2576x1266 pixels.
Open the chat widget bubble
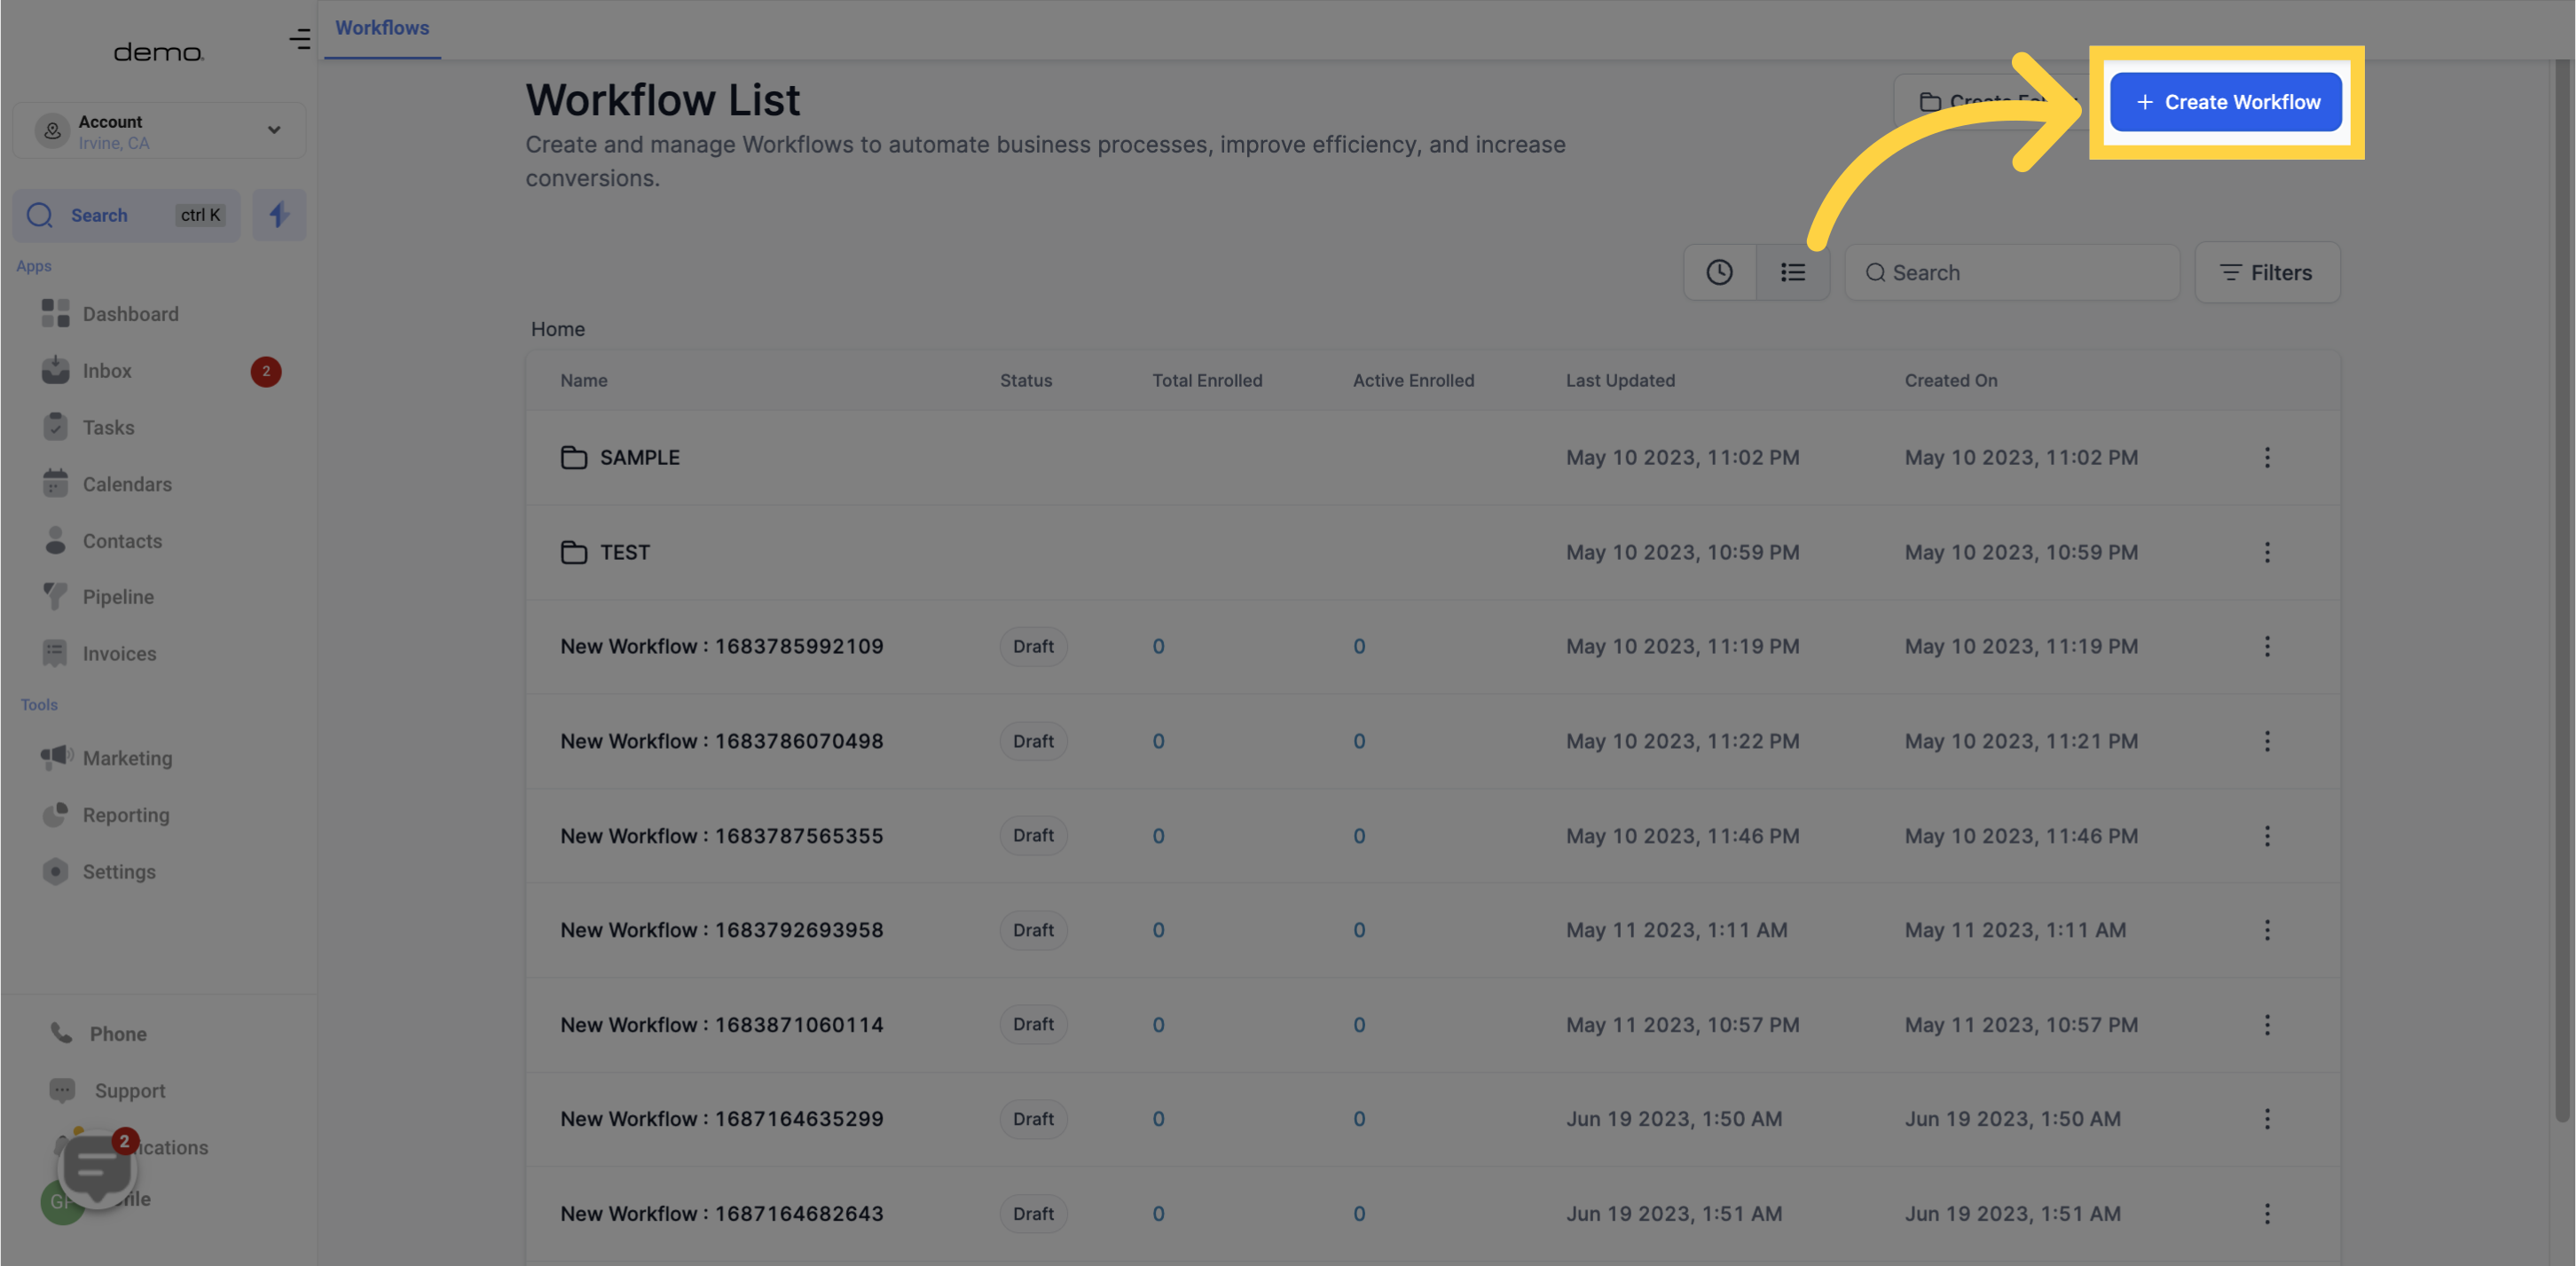[x=97, y=1168]
